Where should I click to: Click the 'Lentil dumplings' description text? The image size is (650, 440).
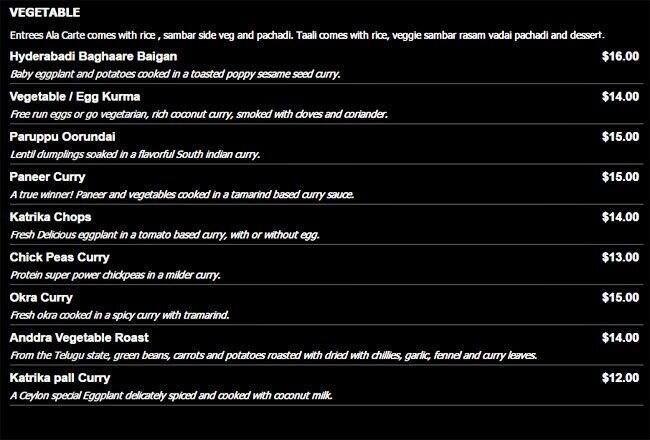[135, 154]
